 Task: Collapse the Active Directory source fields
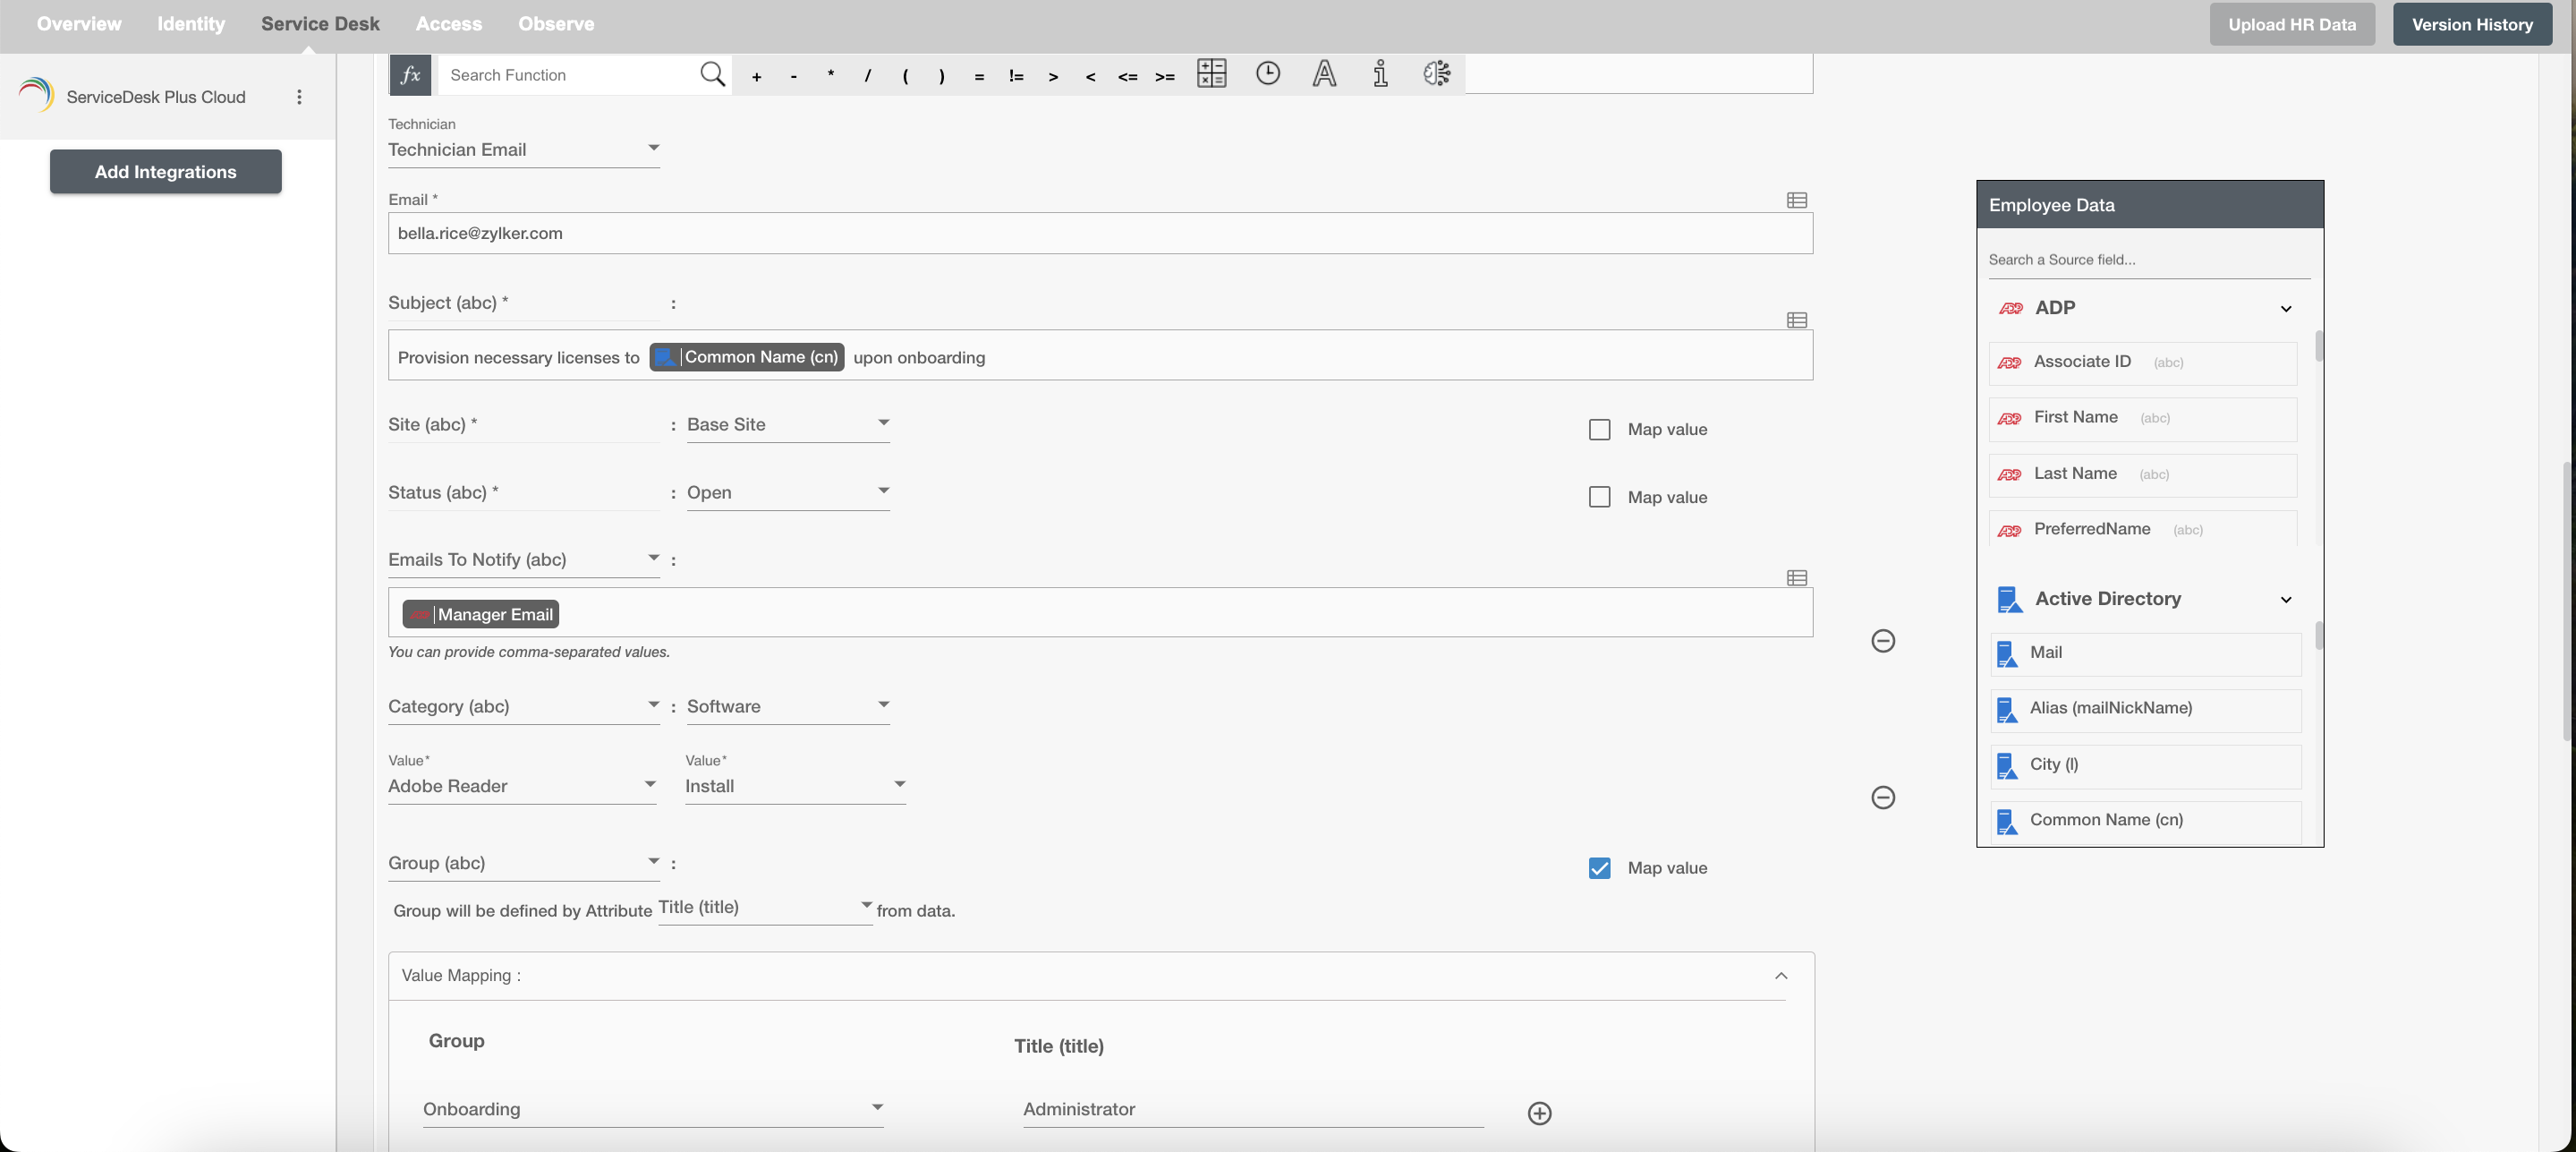click(x=2285, y=600)
